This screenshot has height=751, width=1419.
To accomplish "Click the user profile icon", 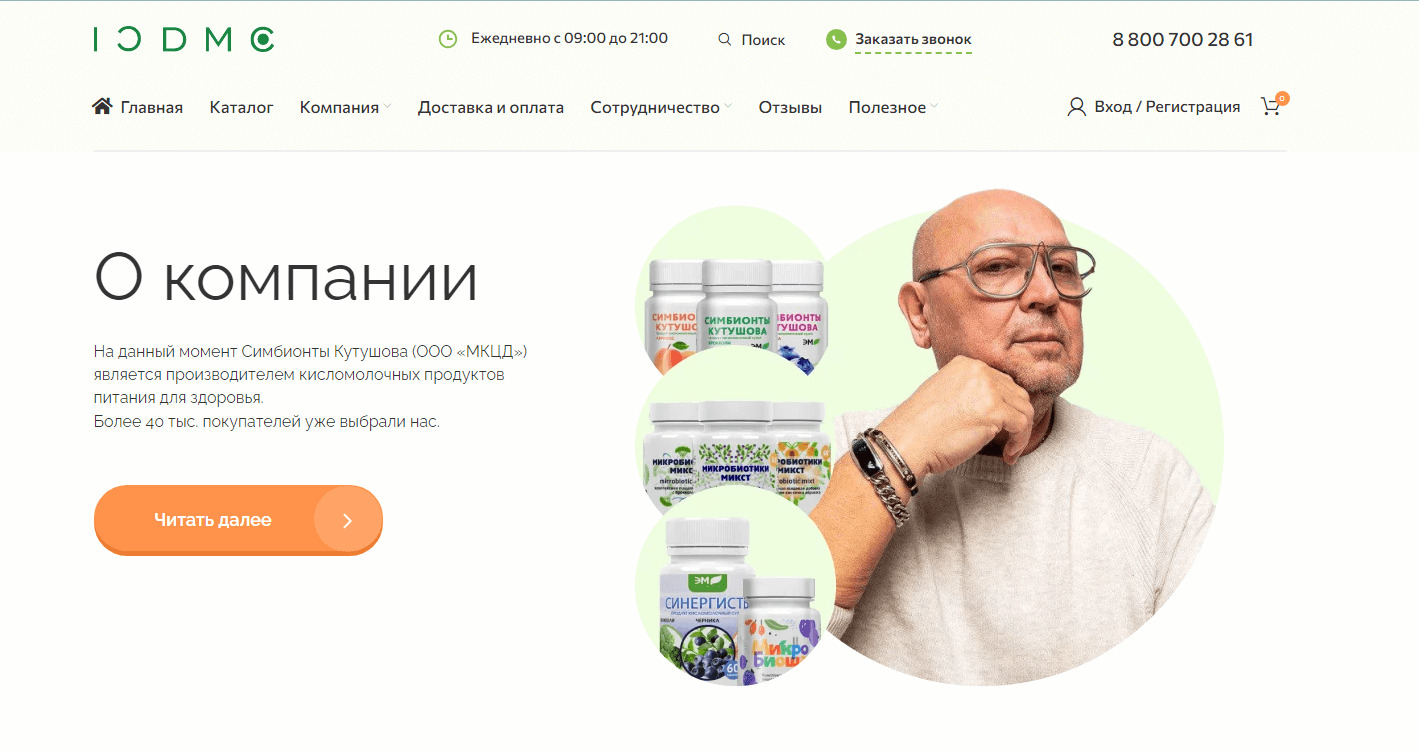I will [1077, 107].
